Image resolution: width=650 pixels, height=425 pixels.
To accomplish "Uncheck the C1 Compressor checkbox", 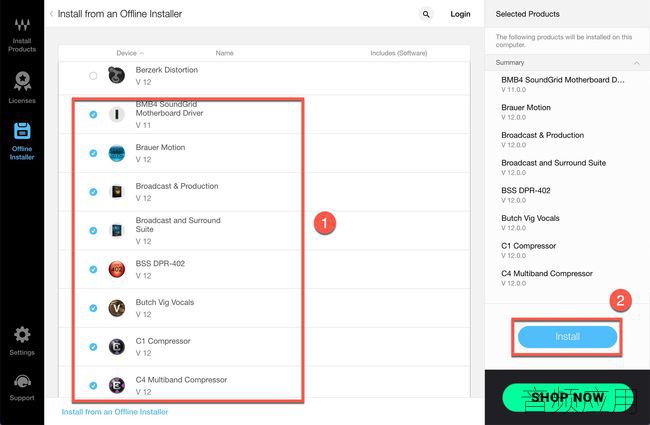I will 93,347.
